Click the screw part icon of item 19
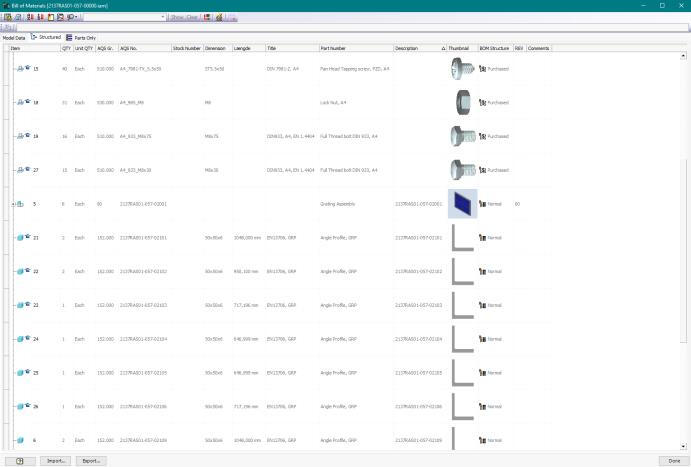The image size is (691, 467). point(20,135)
